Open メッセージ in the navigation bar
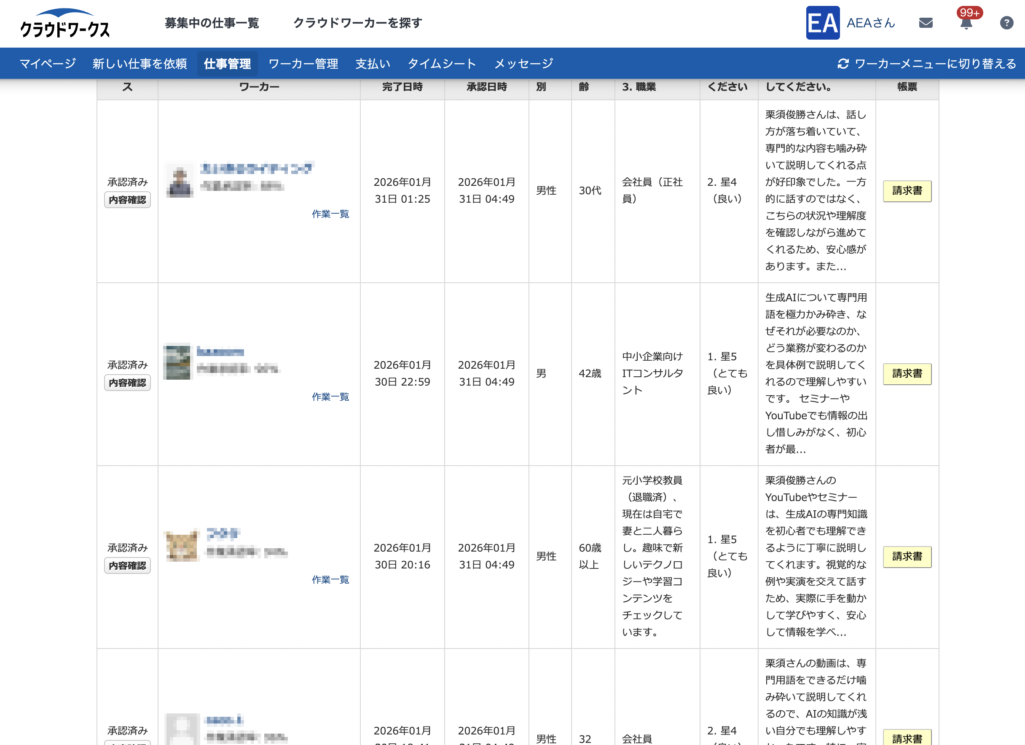1025x745 pixels. (523, 64)
